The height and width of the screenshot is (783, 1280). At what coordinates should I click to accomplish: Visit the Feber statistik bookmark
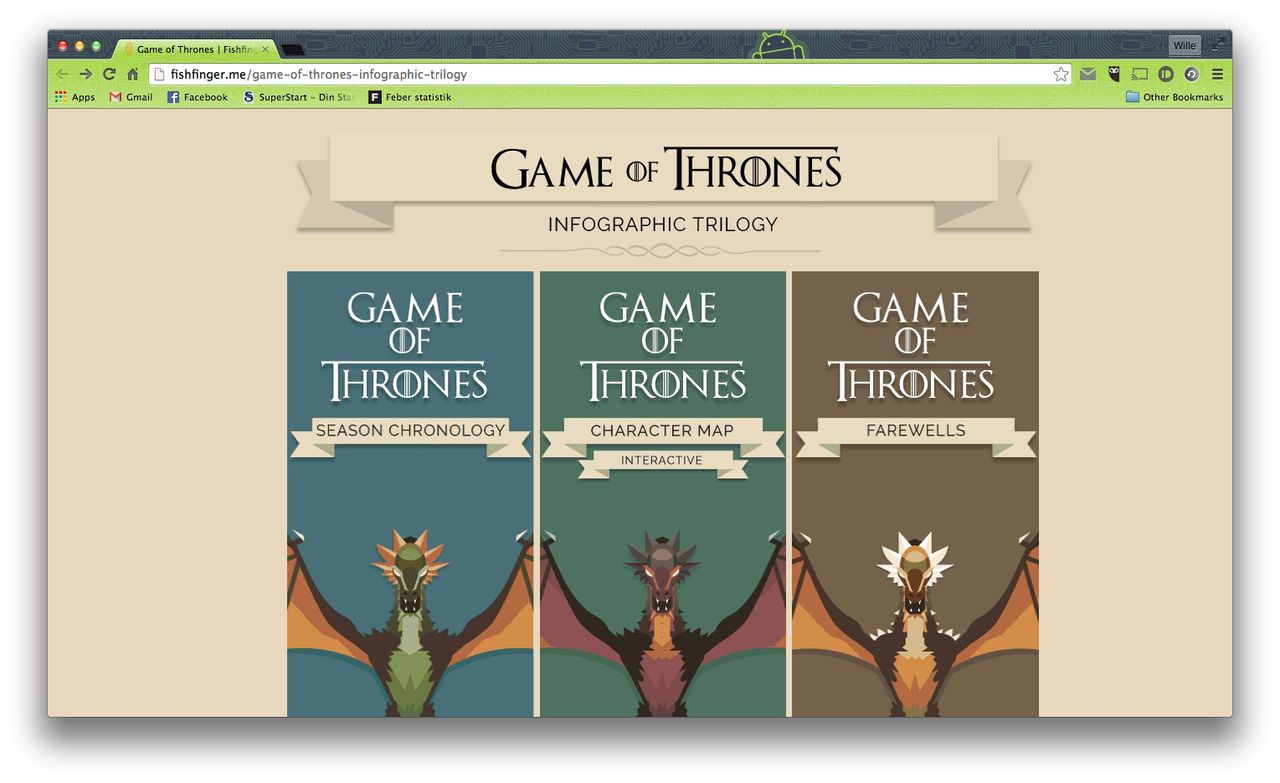click(x=411, y=97)
